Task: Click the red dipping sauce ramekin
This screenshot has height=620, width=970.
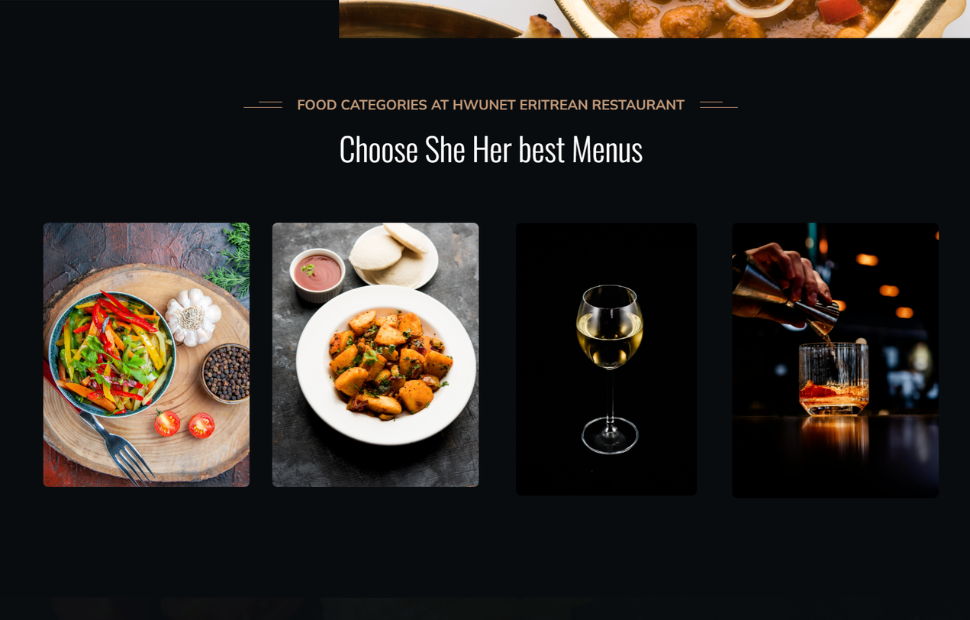Action: pos(317,275)
